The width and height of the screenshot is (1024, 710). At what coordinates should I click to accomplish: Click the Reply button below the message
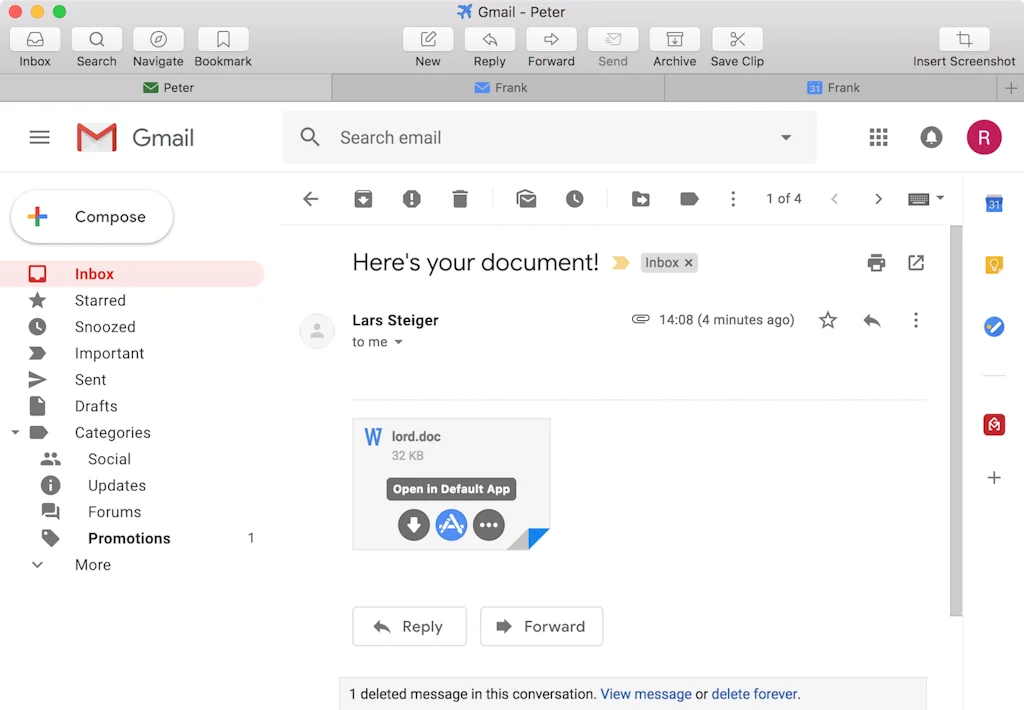point(409,626)
